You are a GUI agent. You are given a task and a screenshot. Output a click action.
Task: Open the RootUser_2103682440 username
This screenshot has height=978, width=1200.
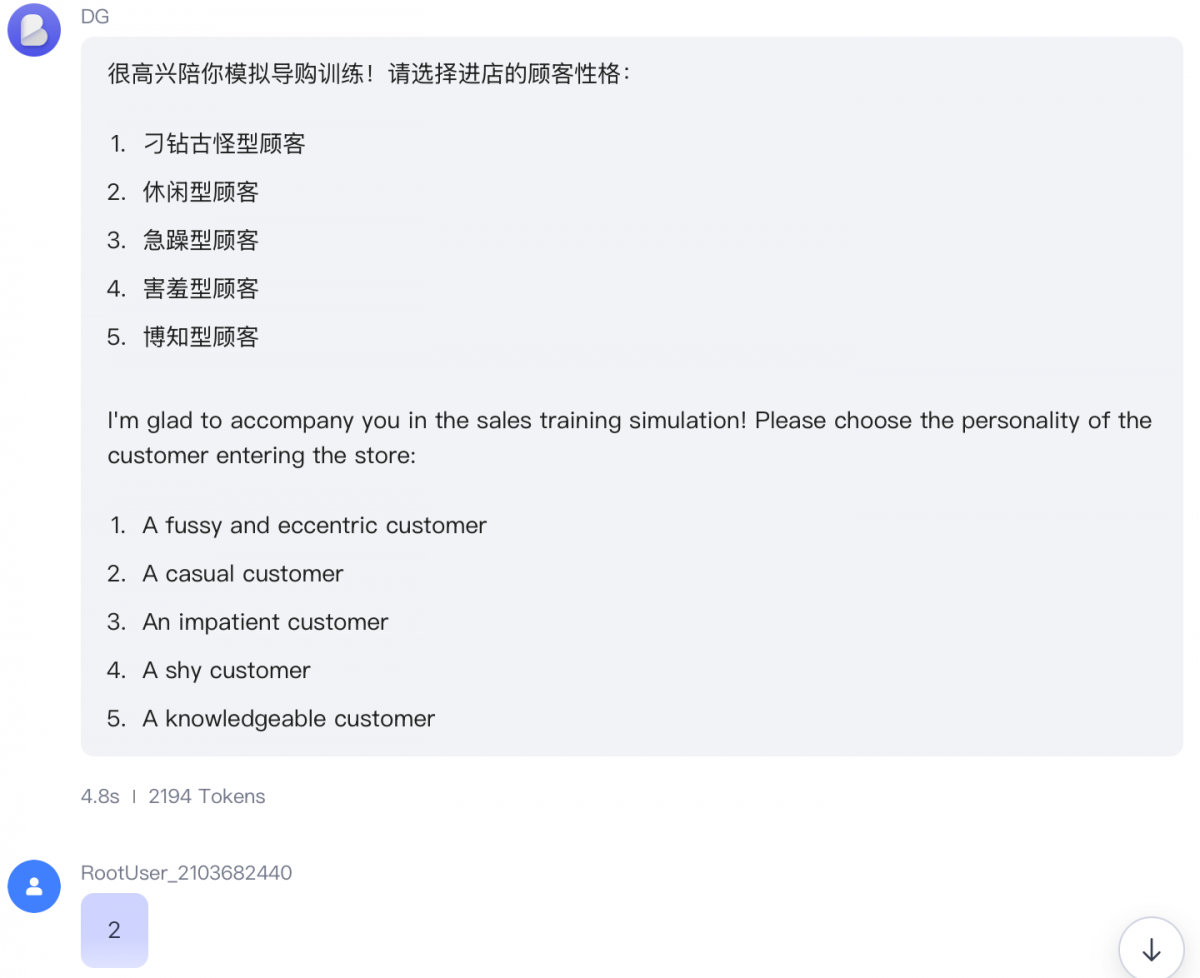[x=186, y=873]
